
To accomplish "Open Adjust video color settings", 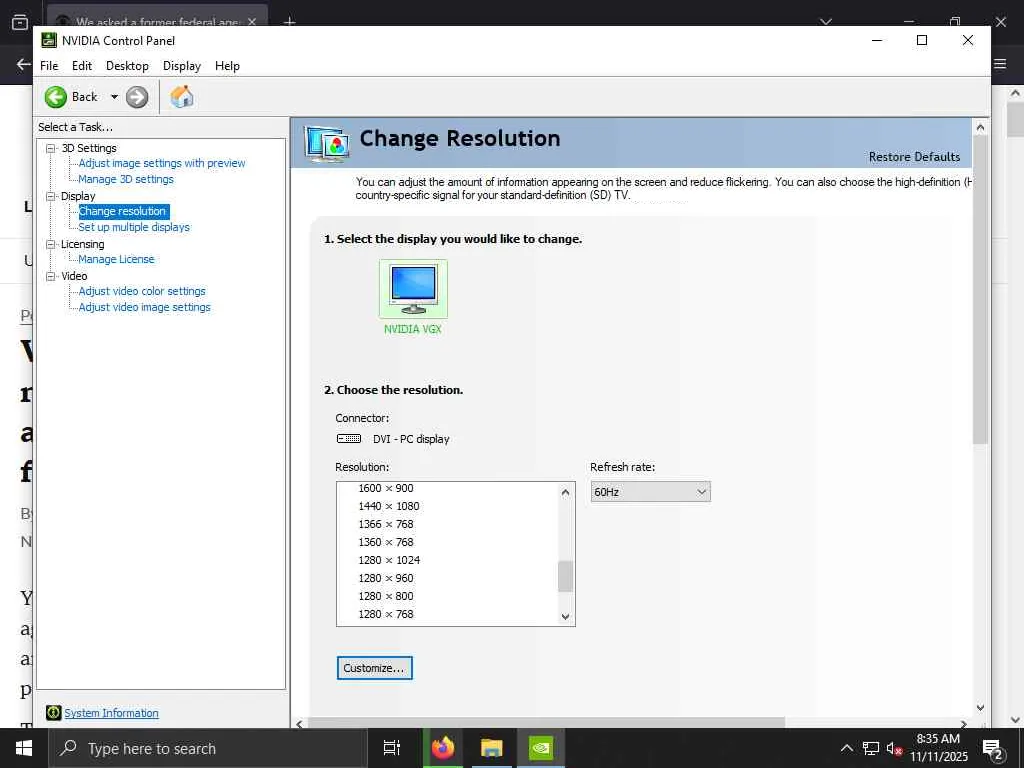I will (x=142, y=291).
